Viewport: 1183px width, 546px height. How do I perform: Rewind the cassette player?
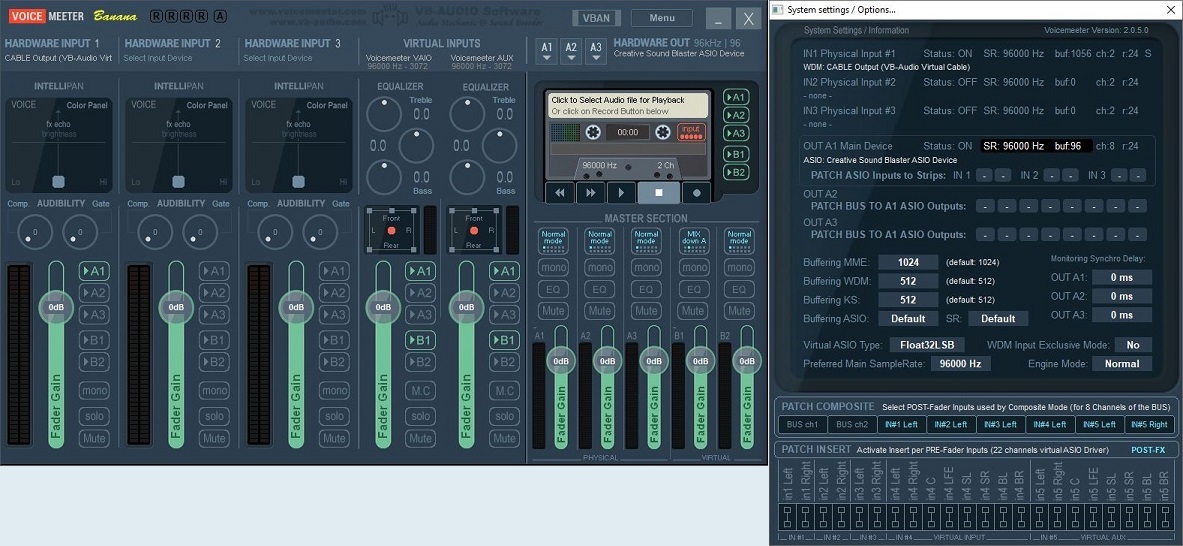(x=560, y=193)
